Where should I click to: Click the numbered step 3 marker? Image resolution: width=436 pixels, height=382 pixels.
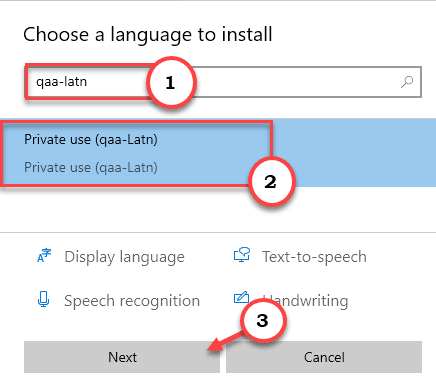263,320
